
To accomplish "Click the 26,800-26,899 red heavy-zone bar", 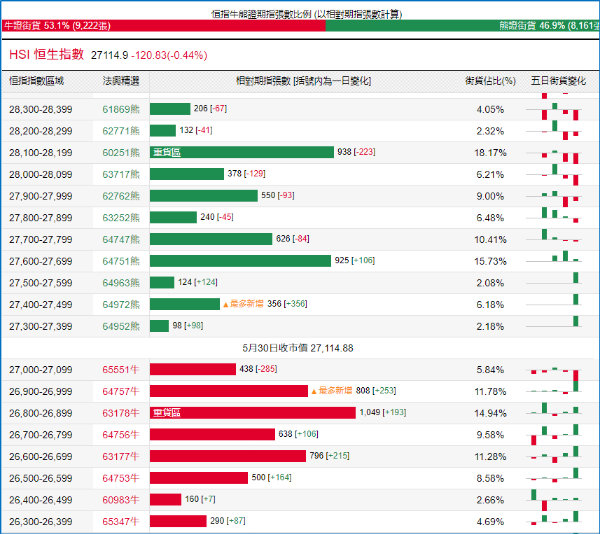I will coord(253,413).
